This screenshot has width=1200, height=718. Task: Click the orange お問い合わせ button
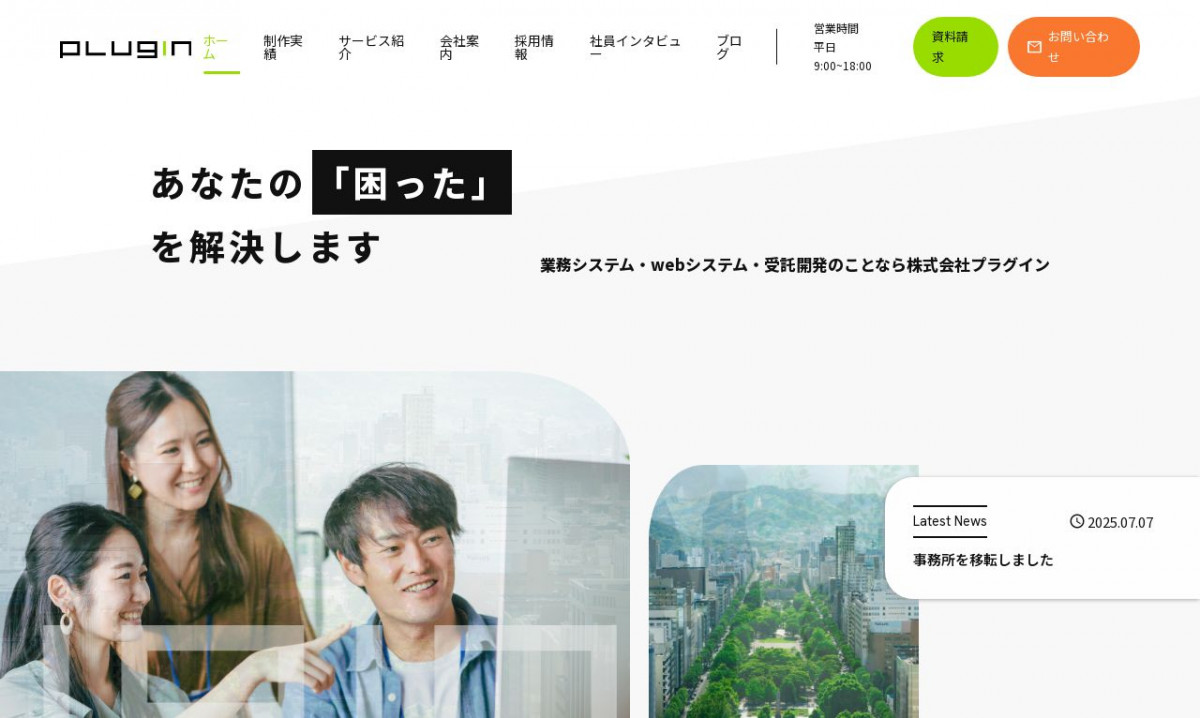[x=1074, y=46]
